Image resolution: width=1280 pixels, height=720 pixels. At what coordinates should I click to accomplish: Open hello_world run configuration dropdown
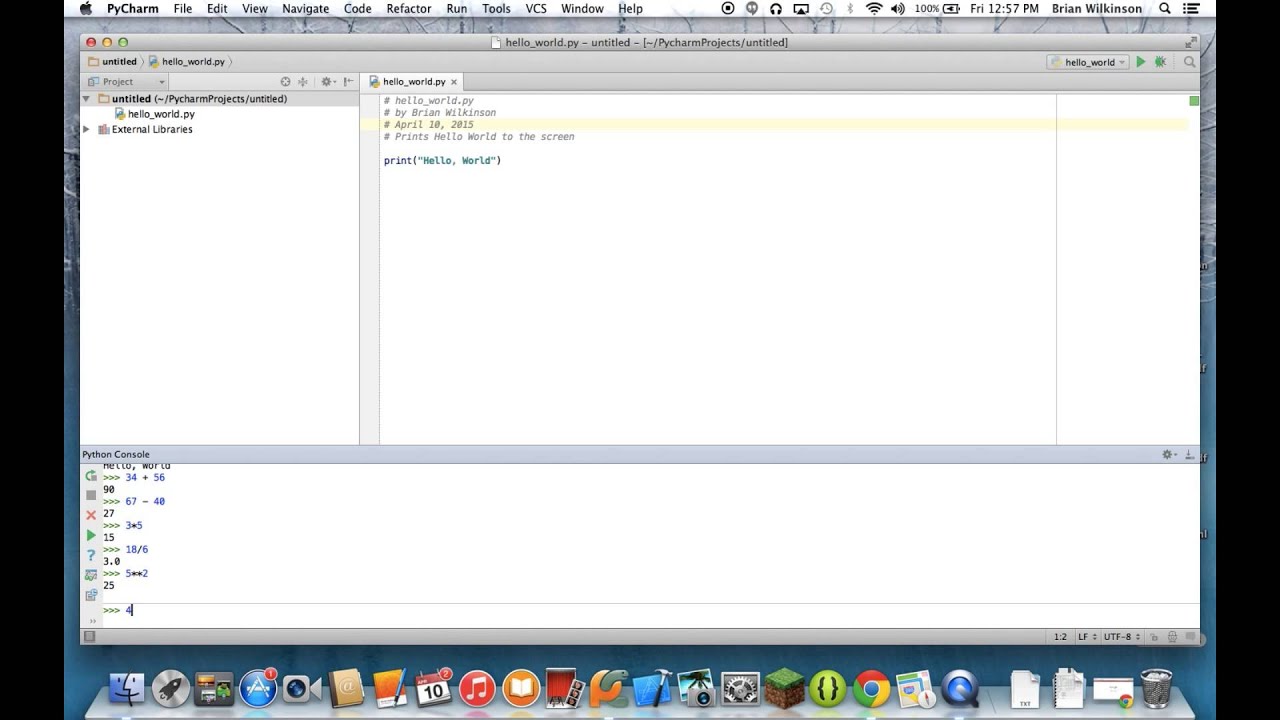coord(1087,62)
